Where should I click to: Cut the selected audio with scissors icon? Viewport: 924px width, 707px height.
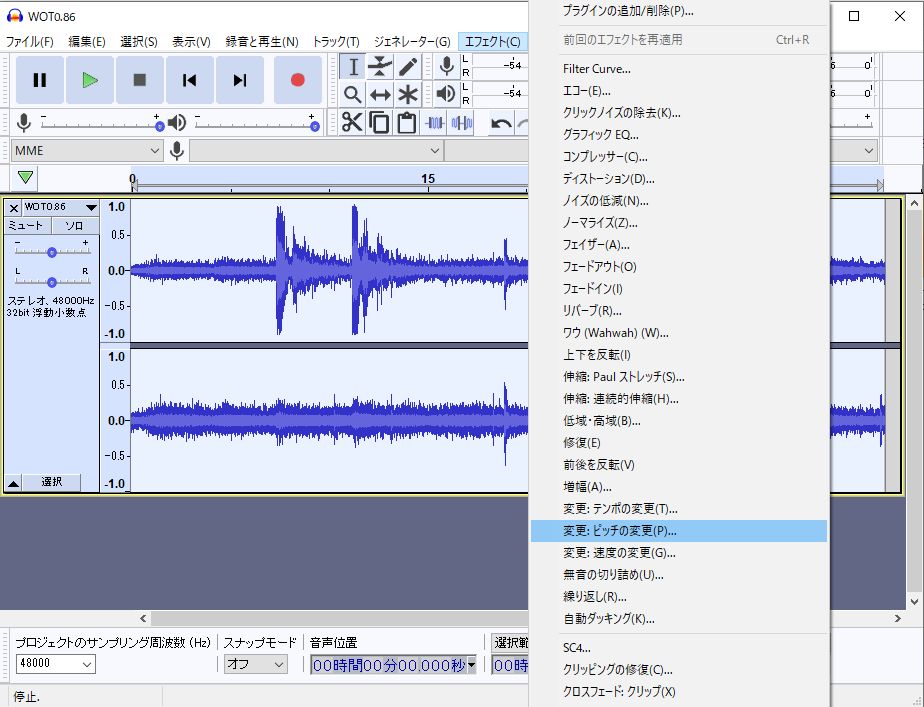click(x=352, y=122)
